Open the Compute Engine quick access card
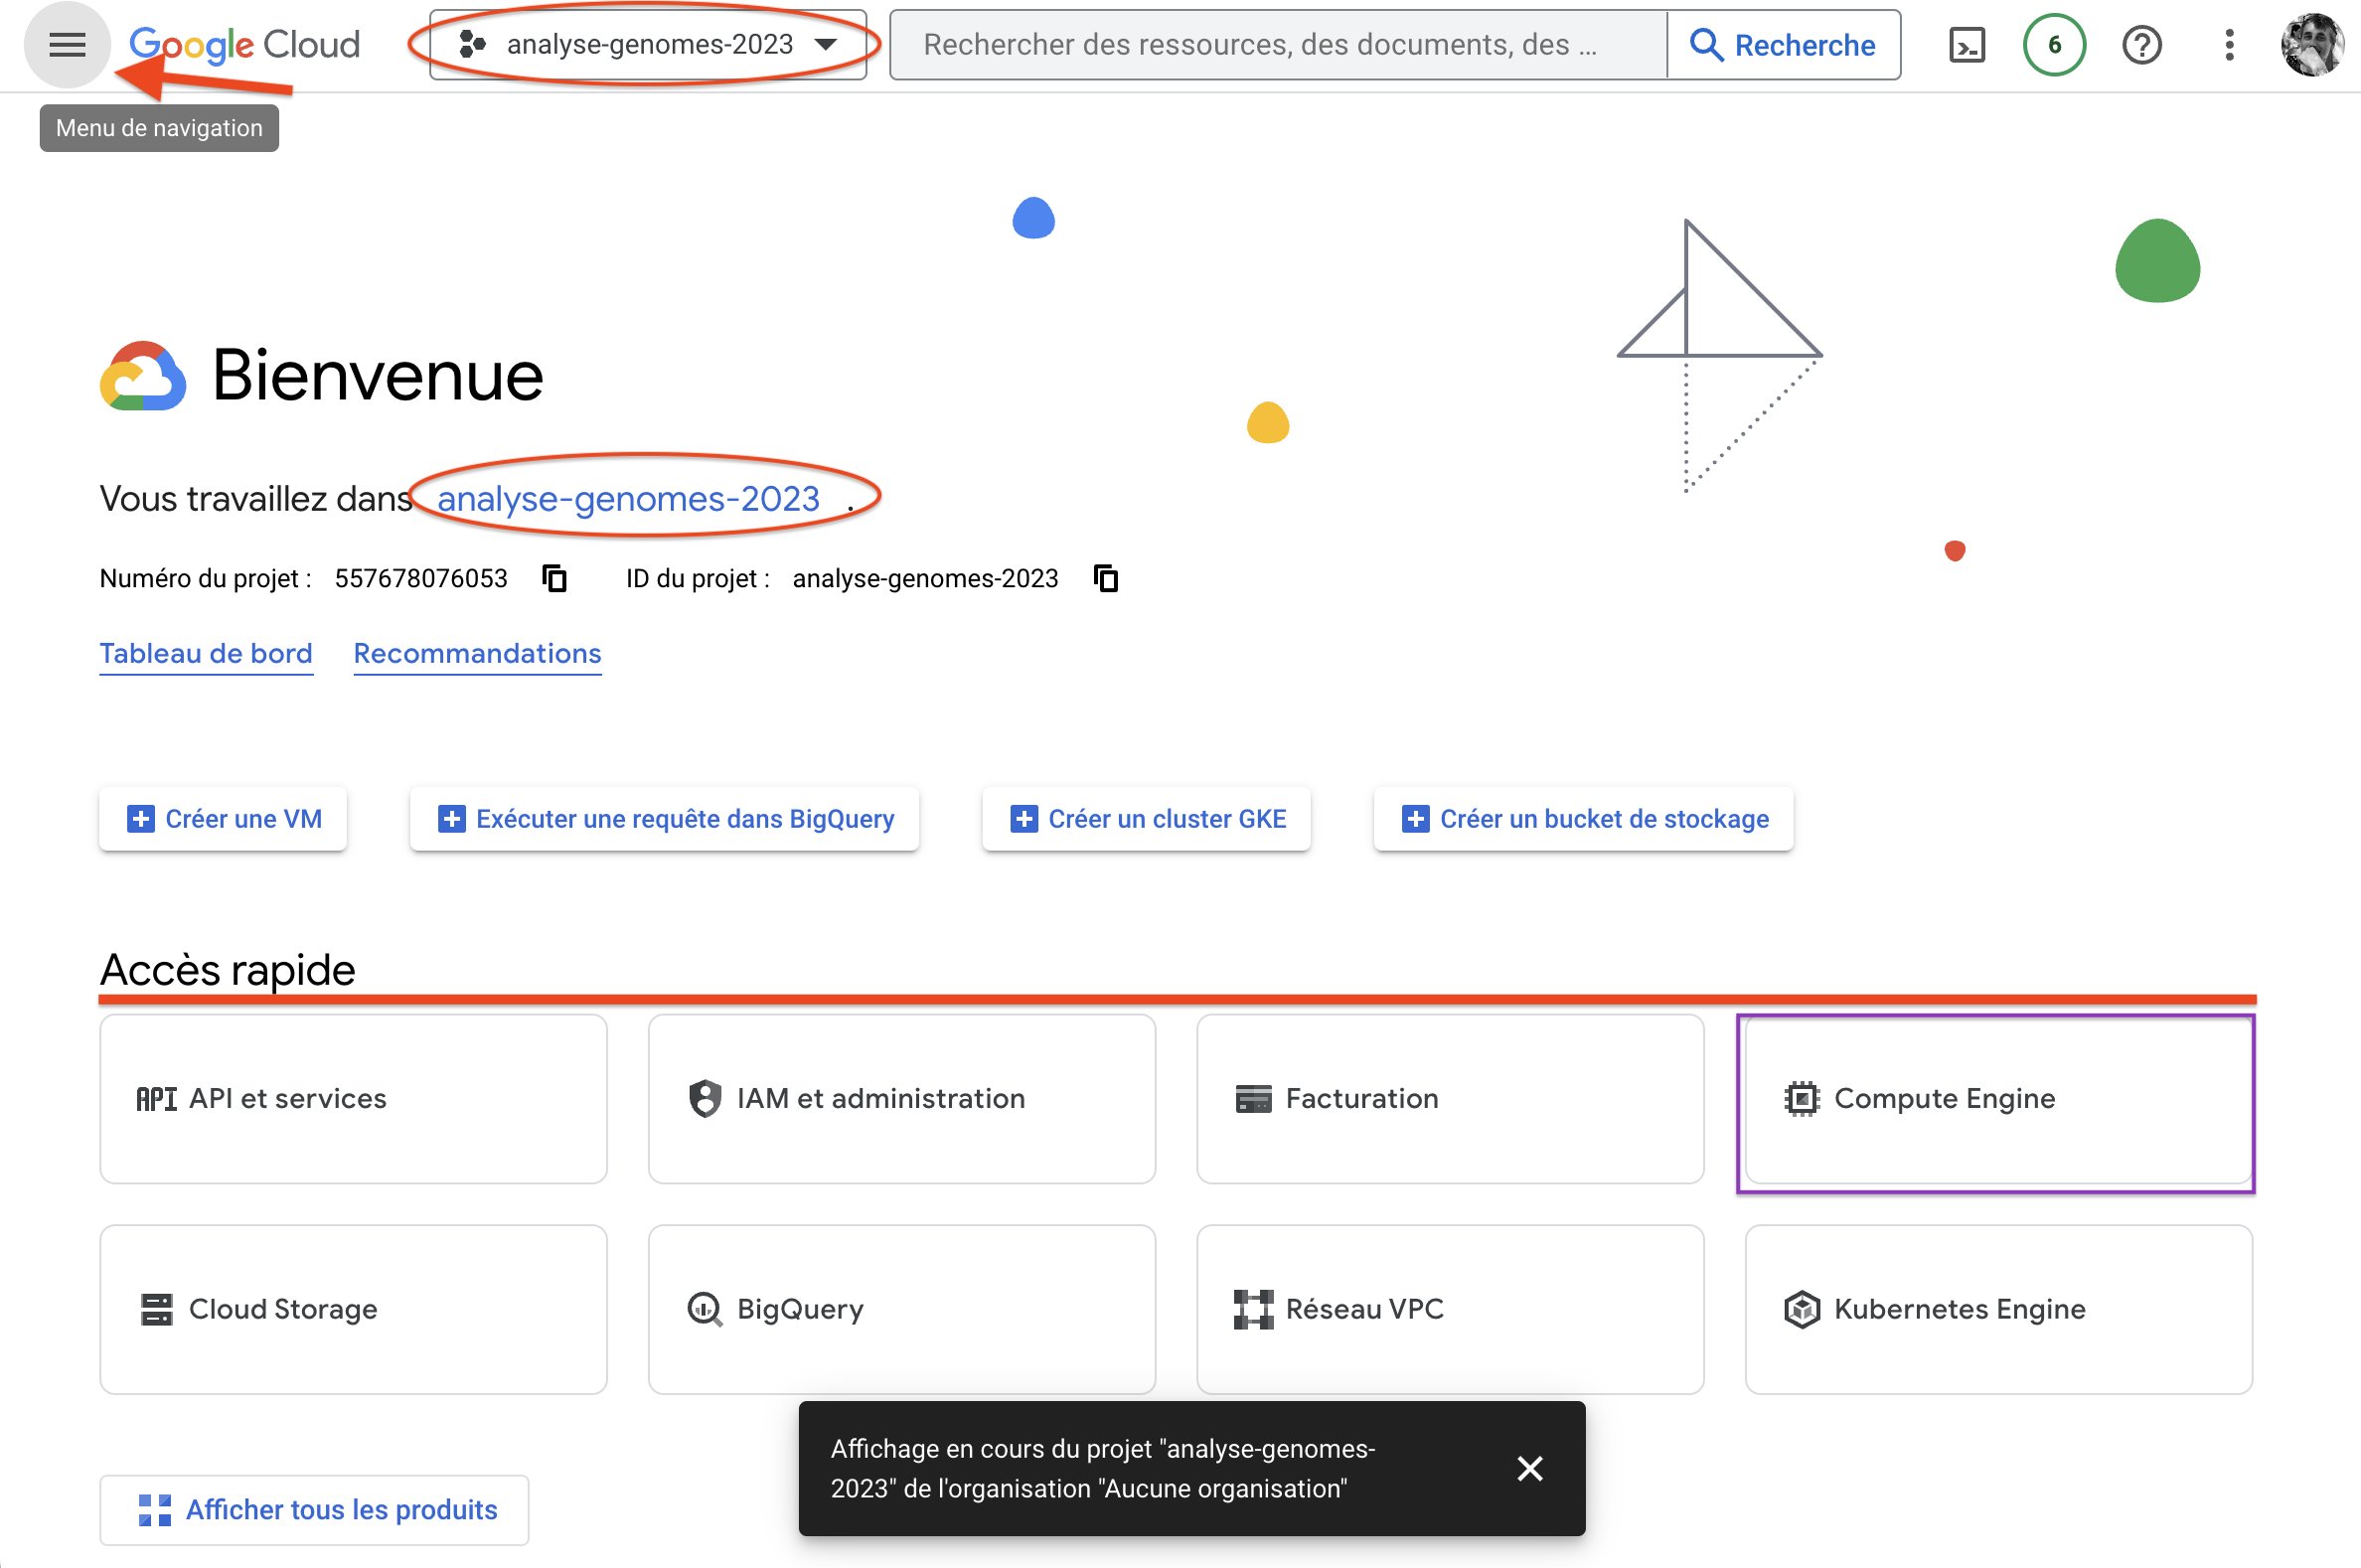Viewport: 2361px width, 1568px height. 1997,1099
